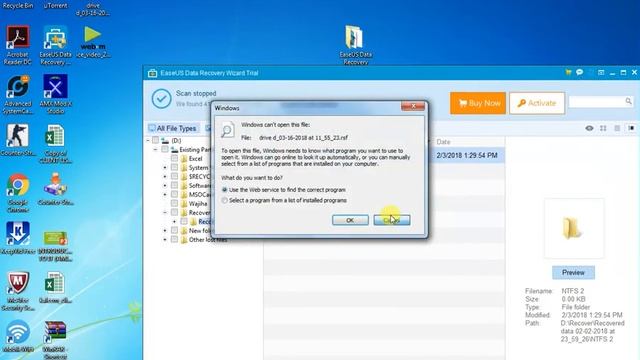The image size is (640, 360).
Task: Open the uTorrent desktop label
Action: point(55,6)
